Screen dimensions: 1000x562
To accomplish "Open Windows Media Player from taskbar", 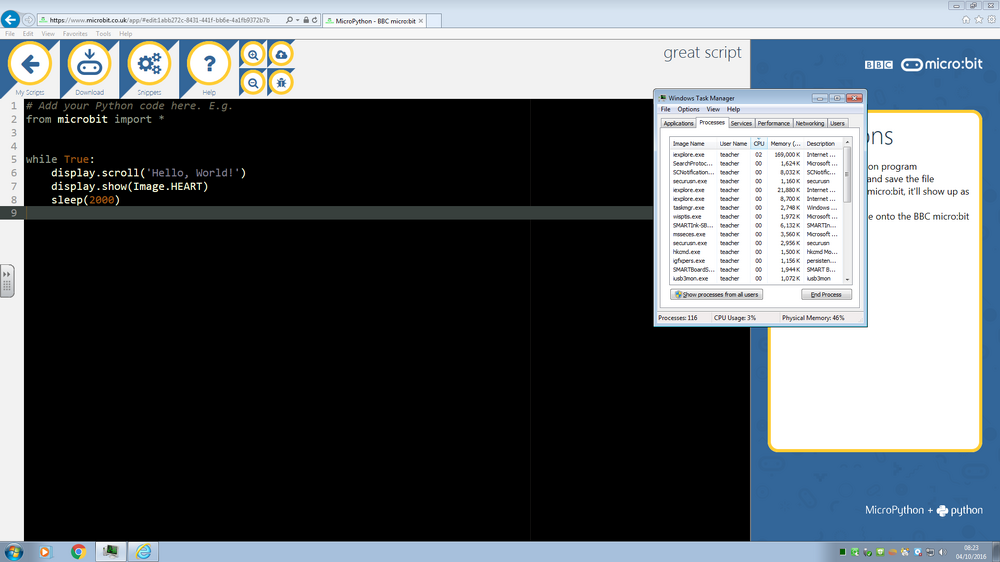I will [x=45, y=552].
